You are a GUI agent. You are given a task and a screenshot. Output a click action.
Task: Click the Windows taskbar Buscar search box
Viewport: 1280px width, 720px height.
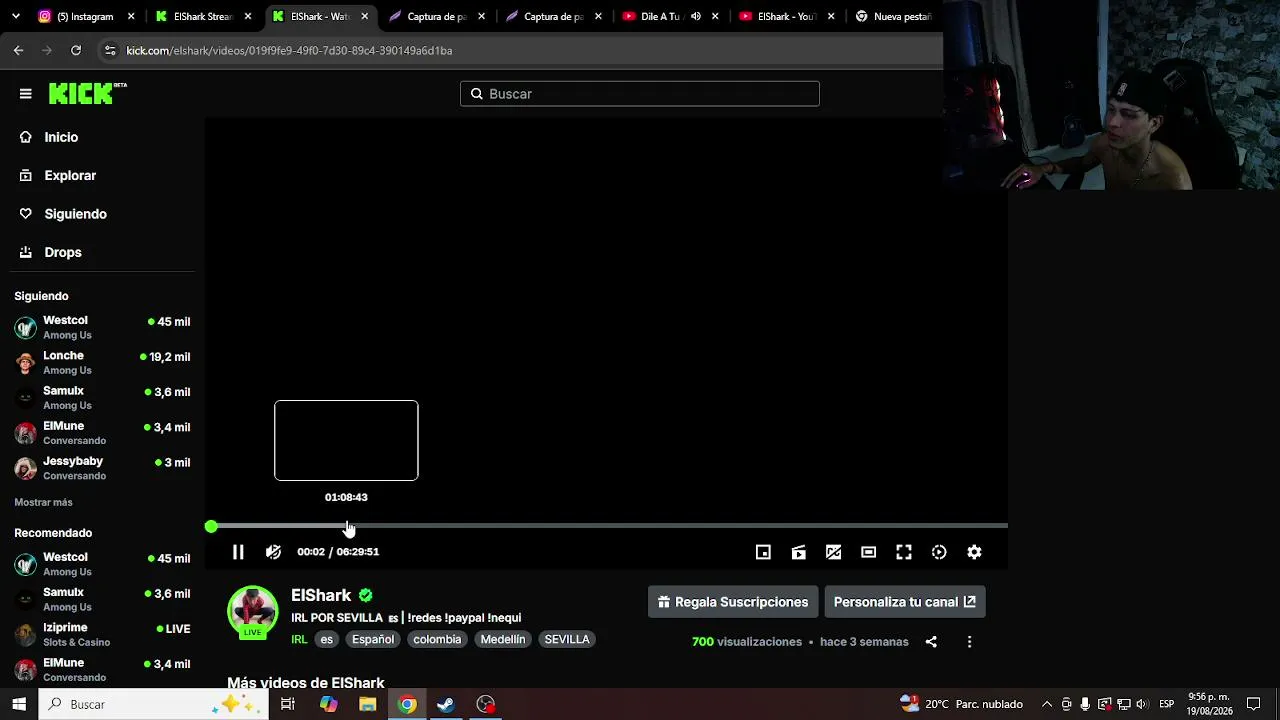[154, 704]
